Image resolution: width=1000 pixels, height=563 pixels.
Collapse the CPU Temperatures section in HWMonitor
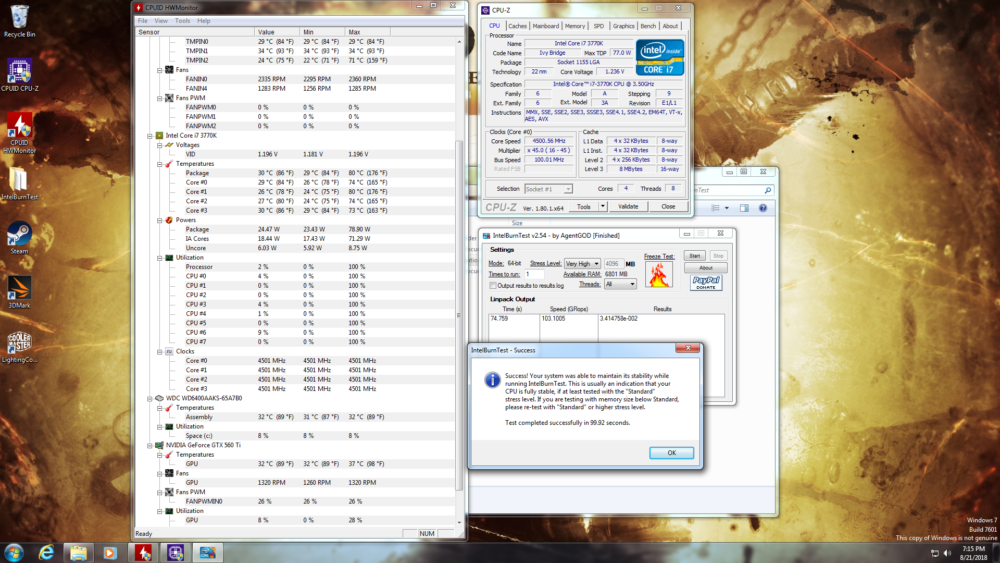coord(159,164)
